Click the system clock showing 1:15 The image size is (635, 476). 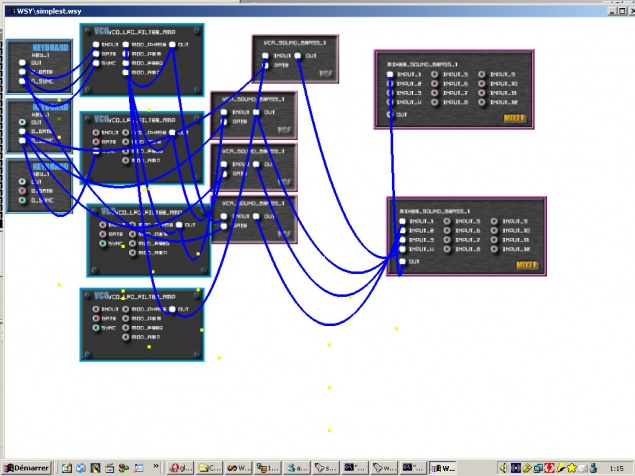[615, 467]
